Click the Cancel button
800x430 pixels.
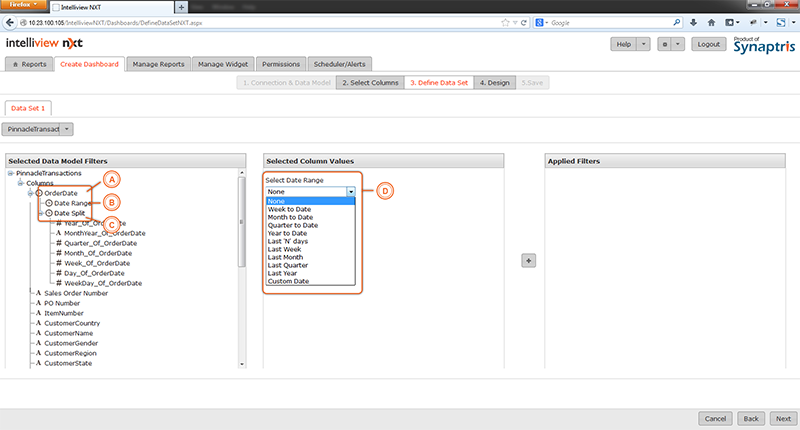pyautogui.click(x=715, y=419)
